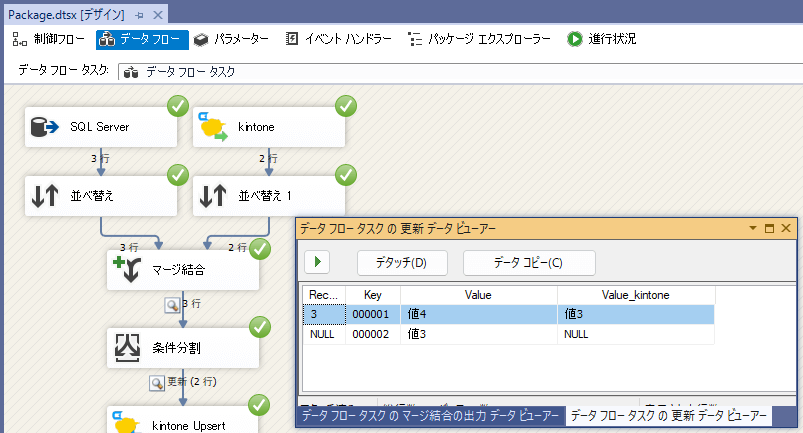Select the SQL Server source icon
803x433 pixels.
[45, 127]
